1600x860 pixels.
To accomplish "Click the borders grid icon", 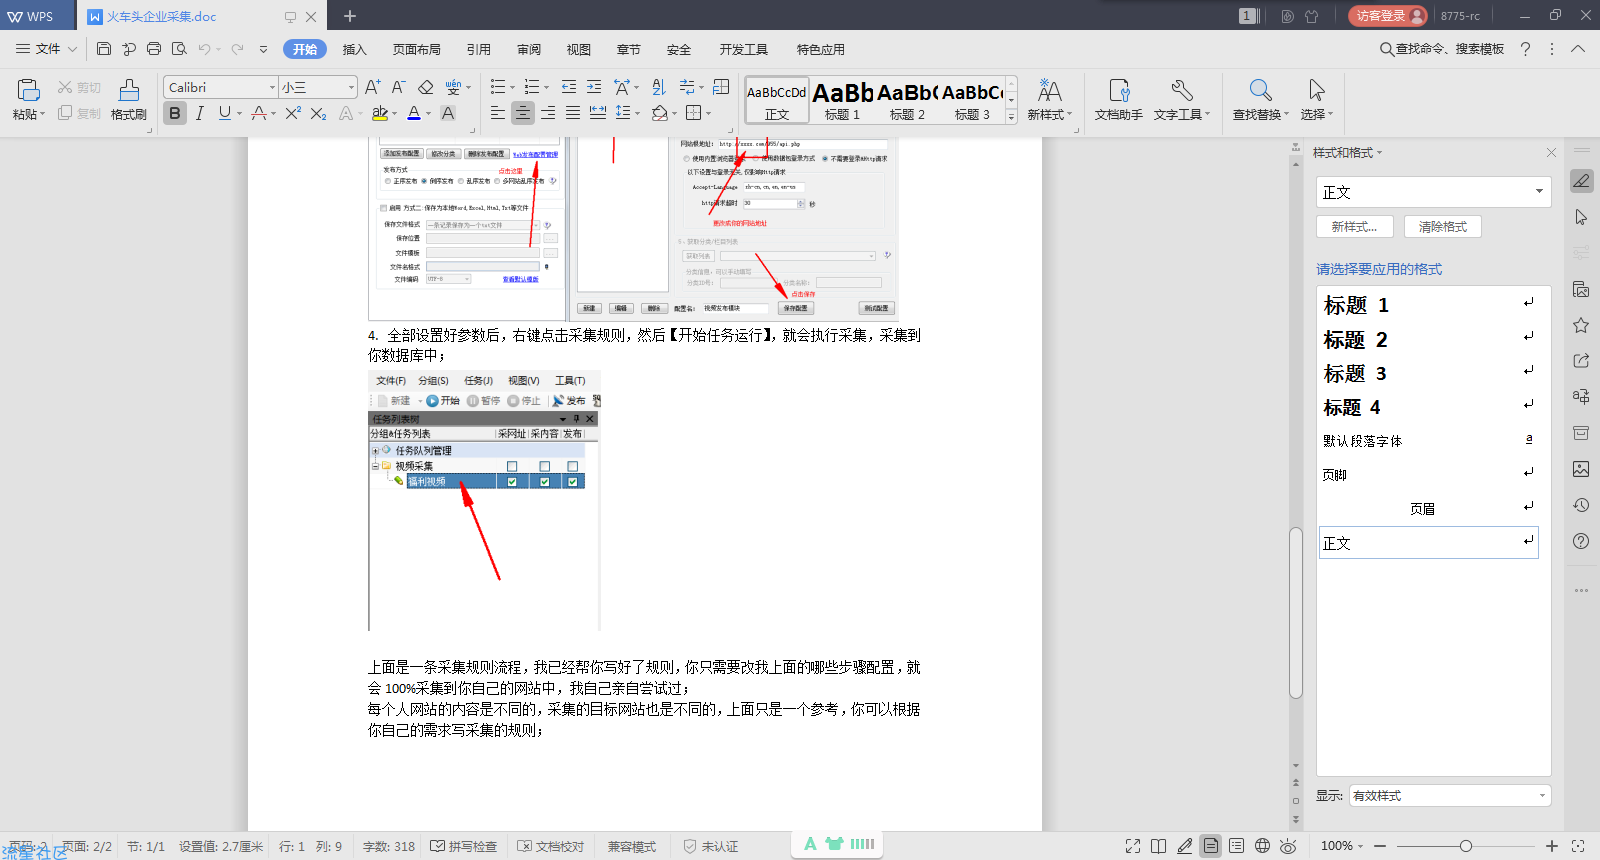I will click(694, 113).
